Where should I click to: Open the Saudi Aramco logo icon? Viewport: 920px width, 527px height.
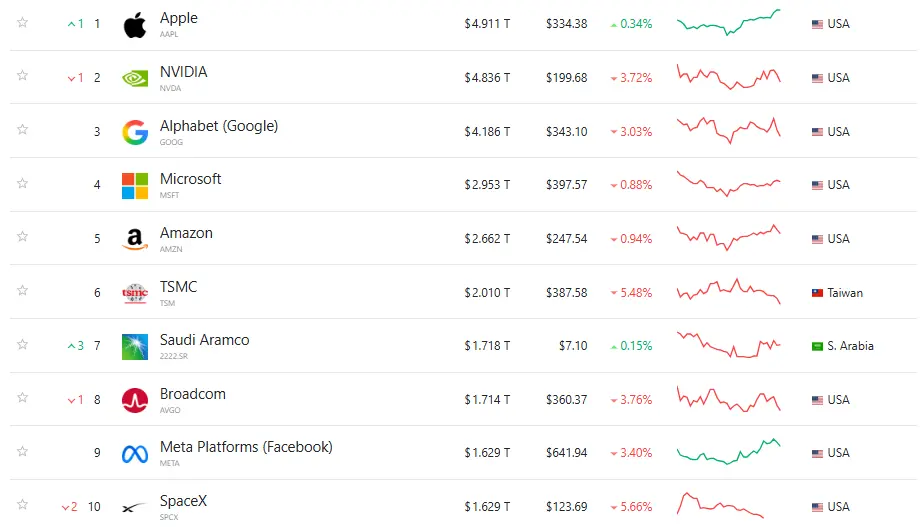(x=135, y=346)
